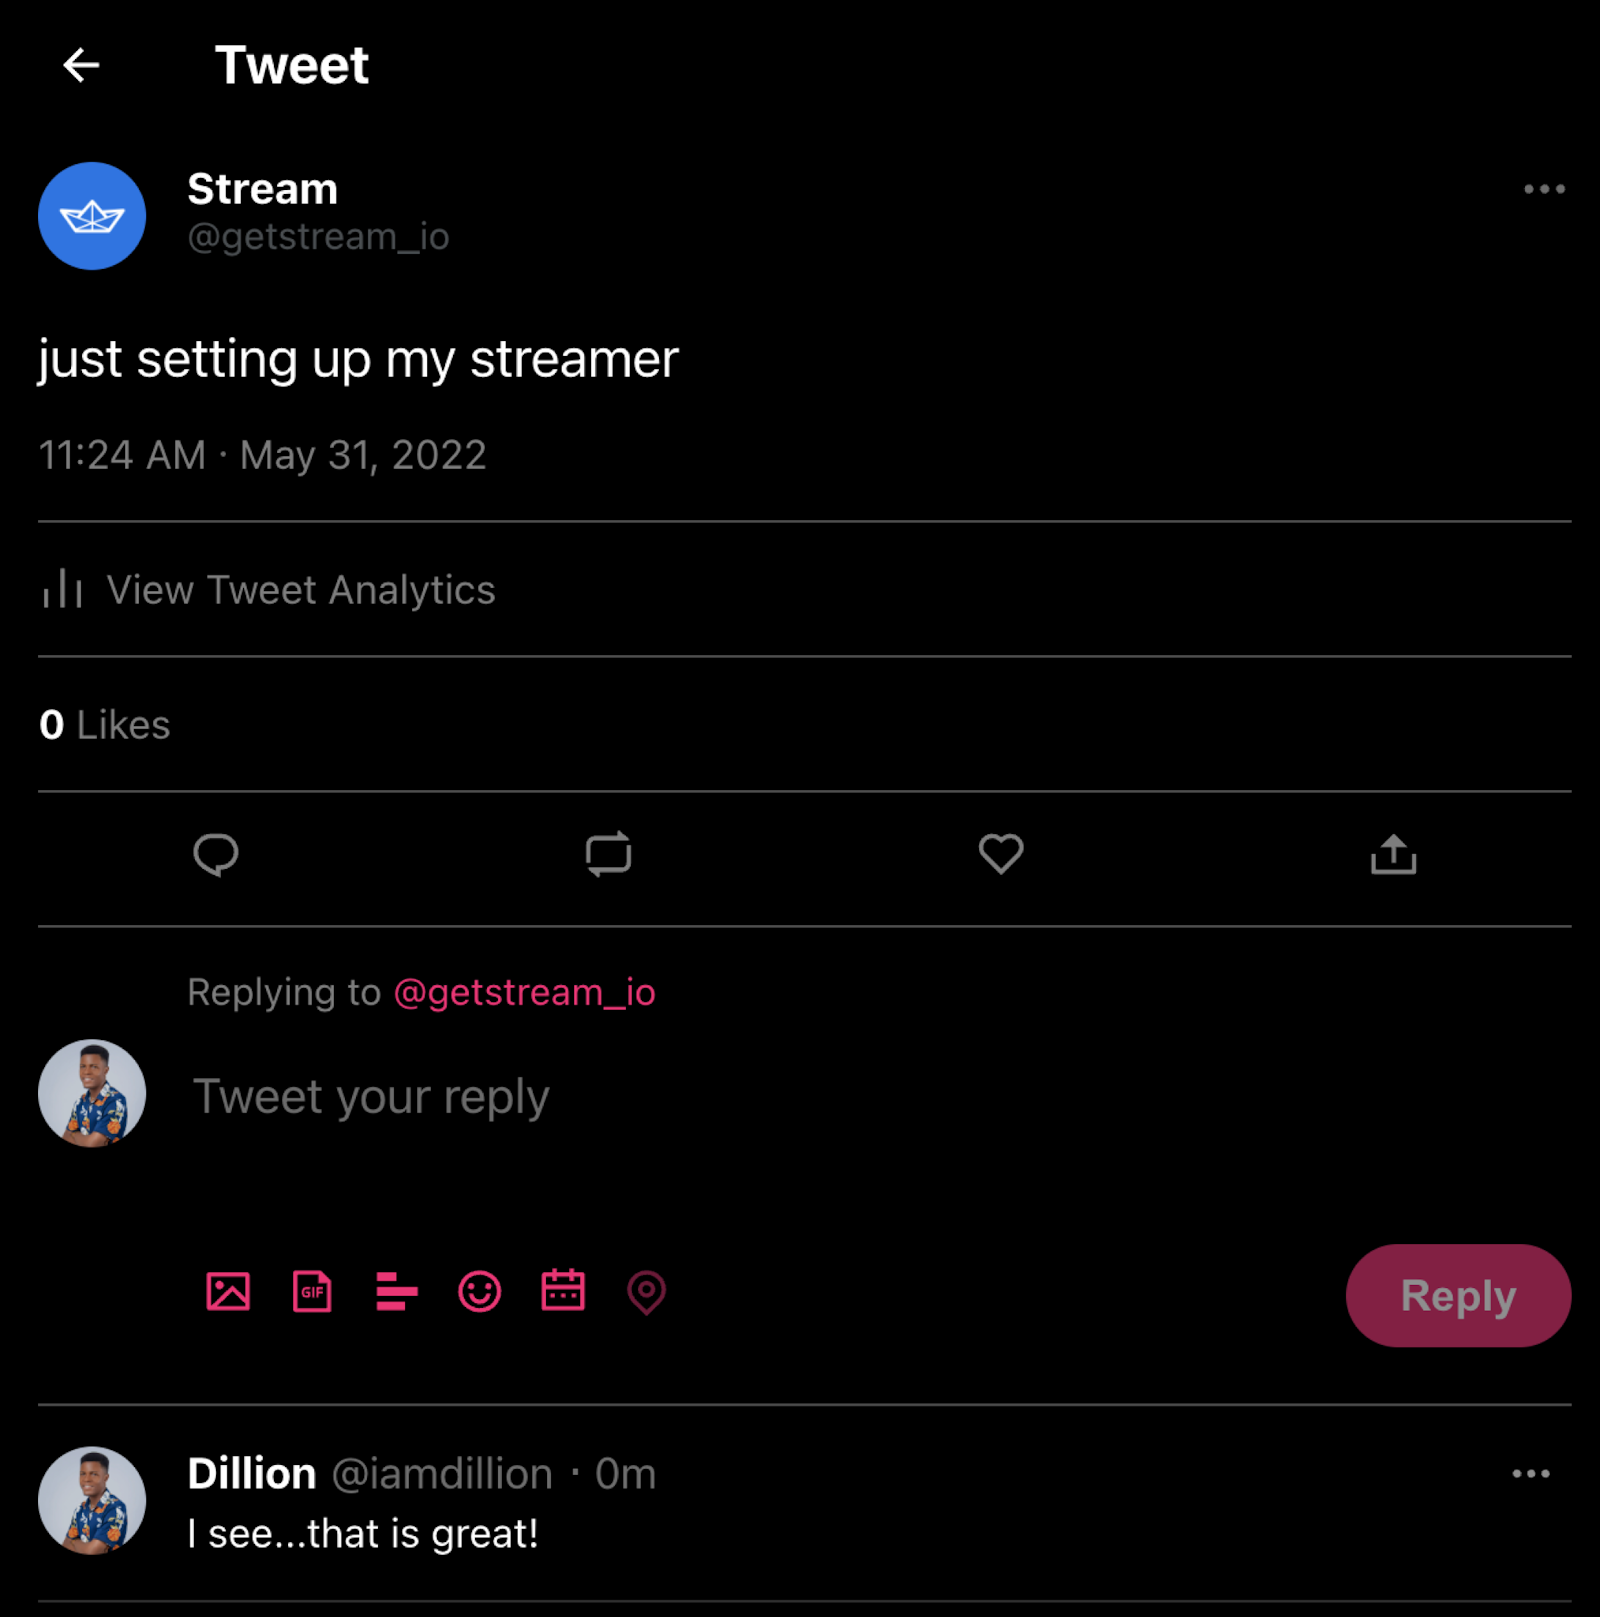Open more options on Stream's tweet
This screenshot has height=1617, width=1600.
(1543, 189)
